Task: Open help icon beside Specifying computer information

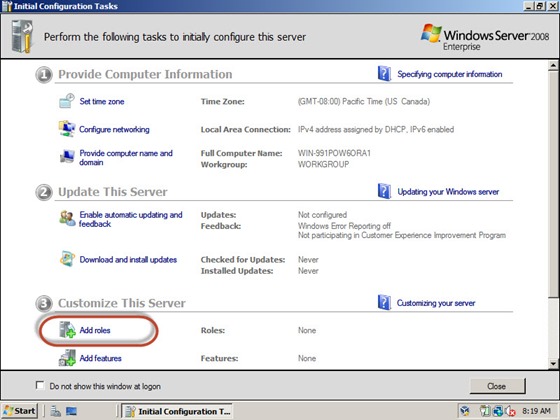Action: coord(384,74)
